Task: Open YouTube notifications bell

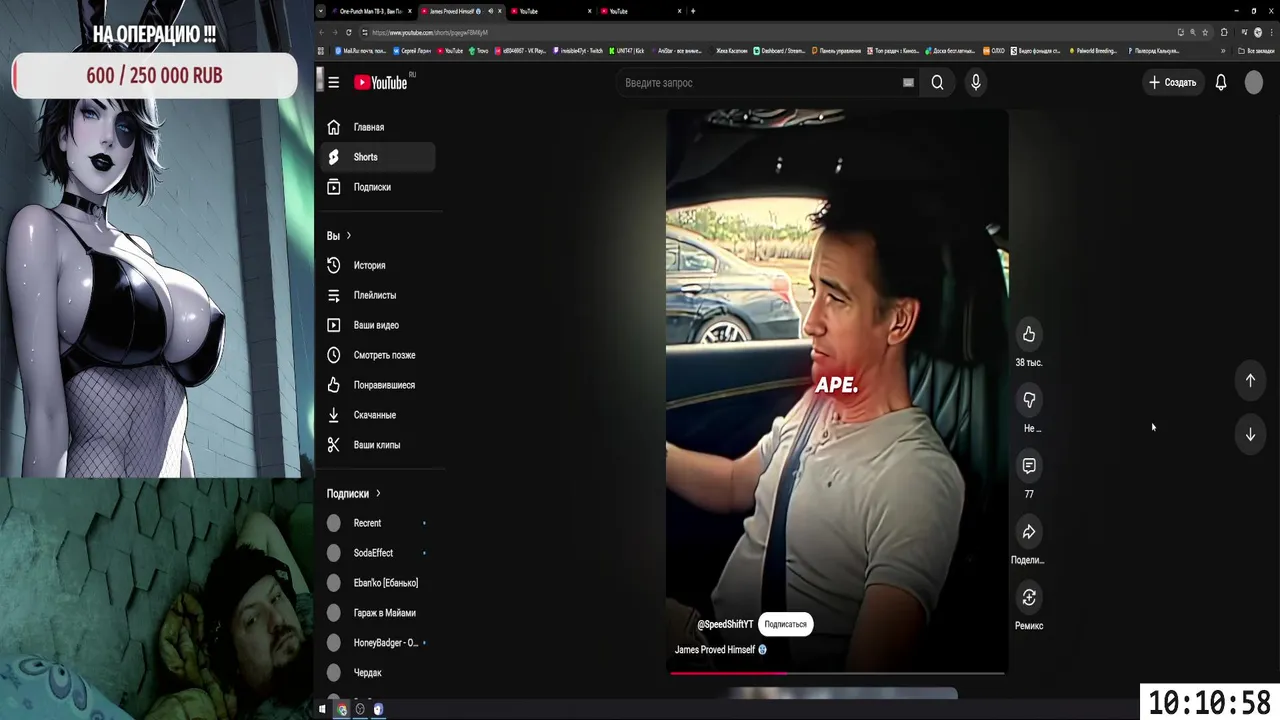Action: coord(1220,83)
